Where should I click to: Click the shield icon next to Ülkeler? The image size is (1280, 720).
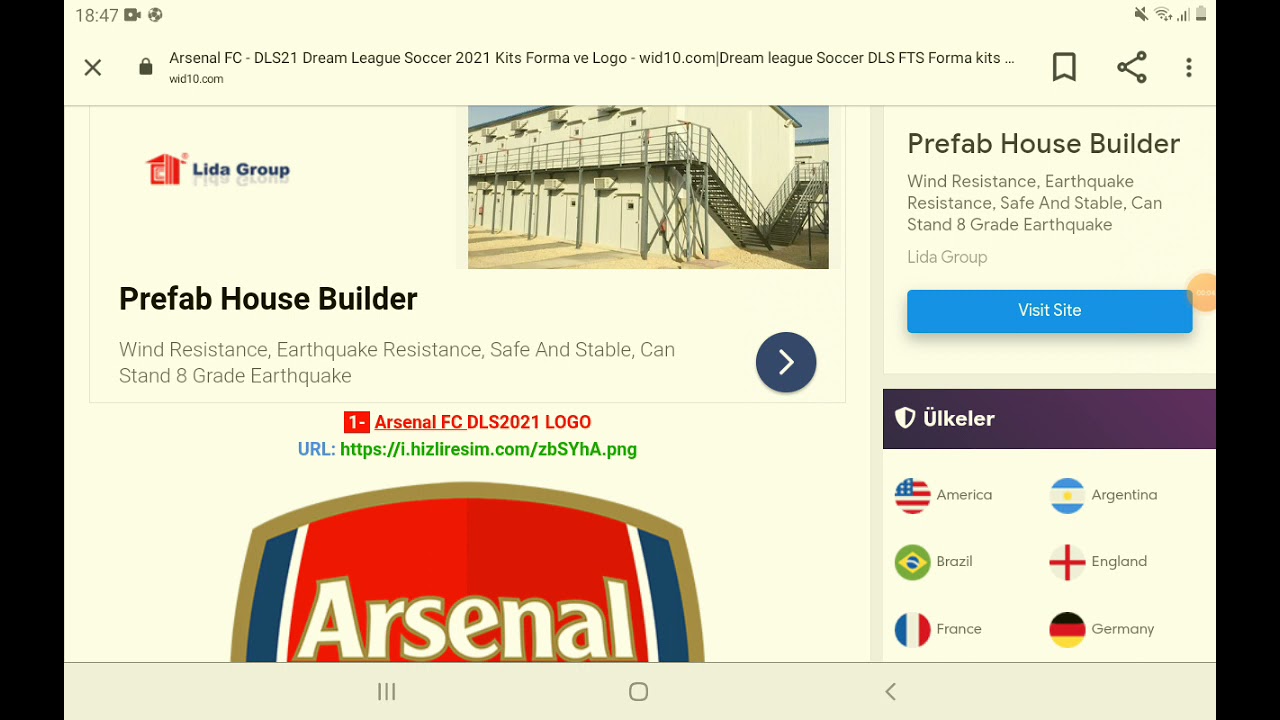[905, 418]
